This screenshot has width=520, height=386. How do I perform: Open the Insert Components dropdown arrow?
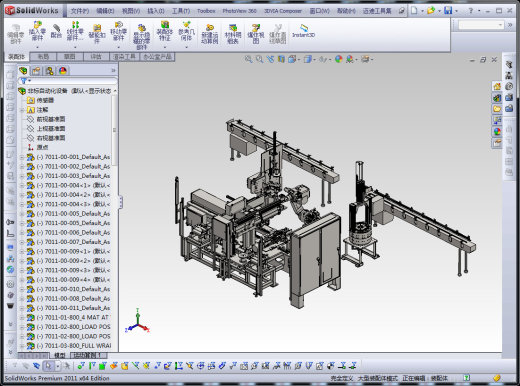pyautogui.click(x=37, y=47)
